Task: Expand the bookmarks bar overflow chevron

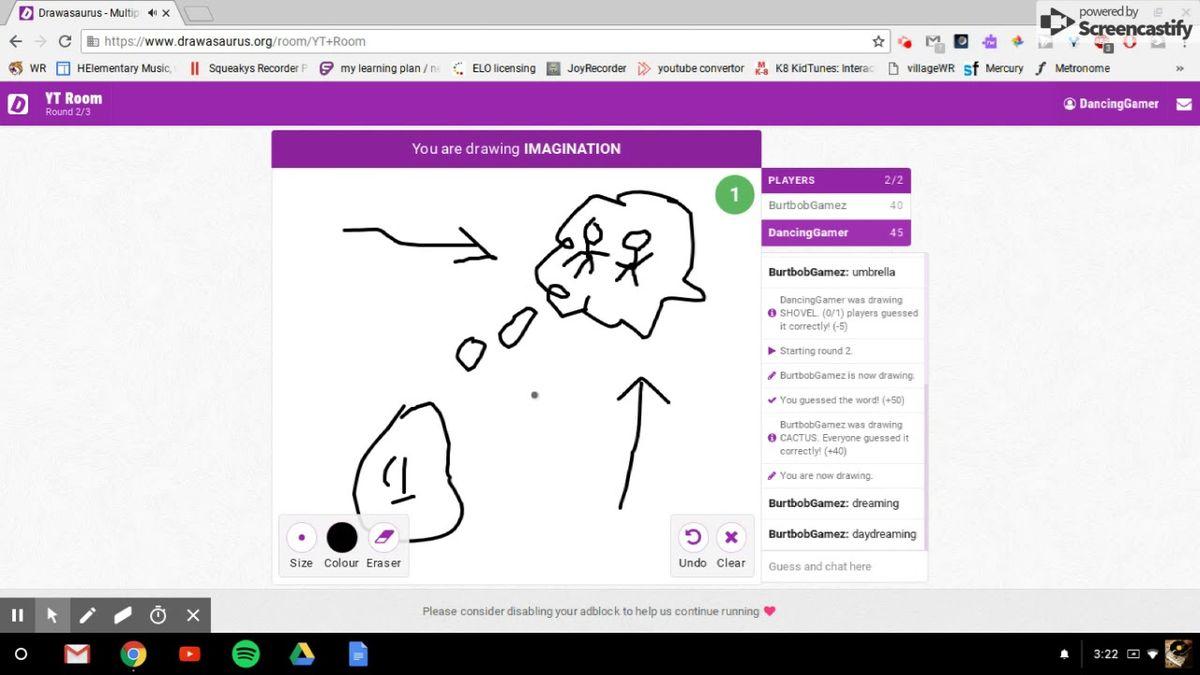Action: click(1180, 68)
